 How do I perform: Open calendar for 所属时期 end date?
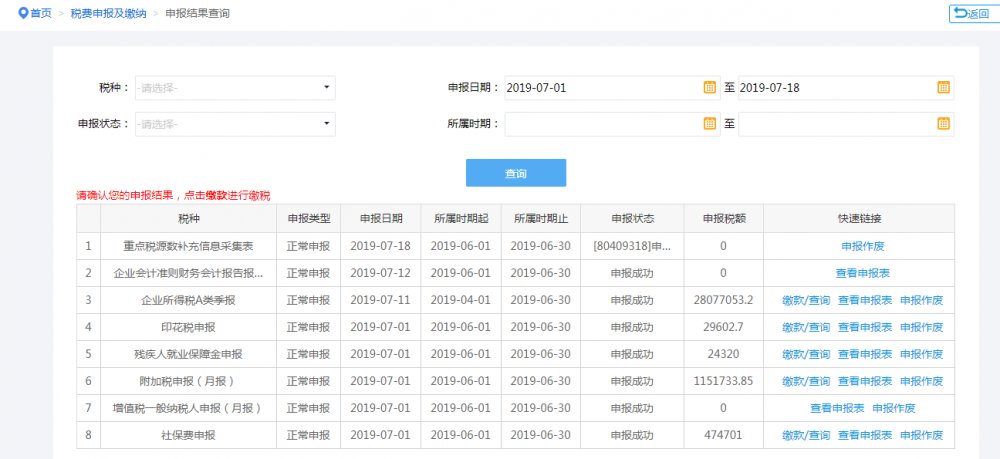click(x=943, y=124)
